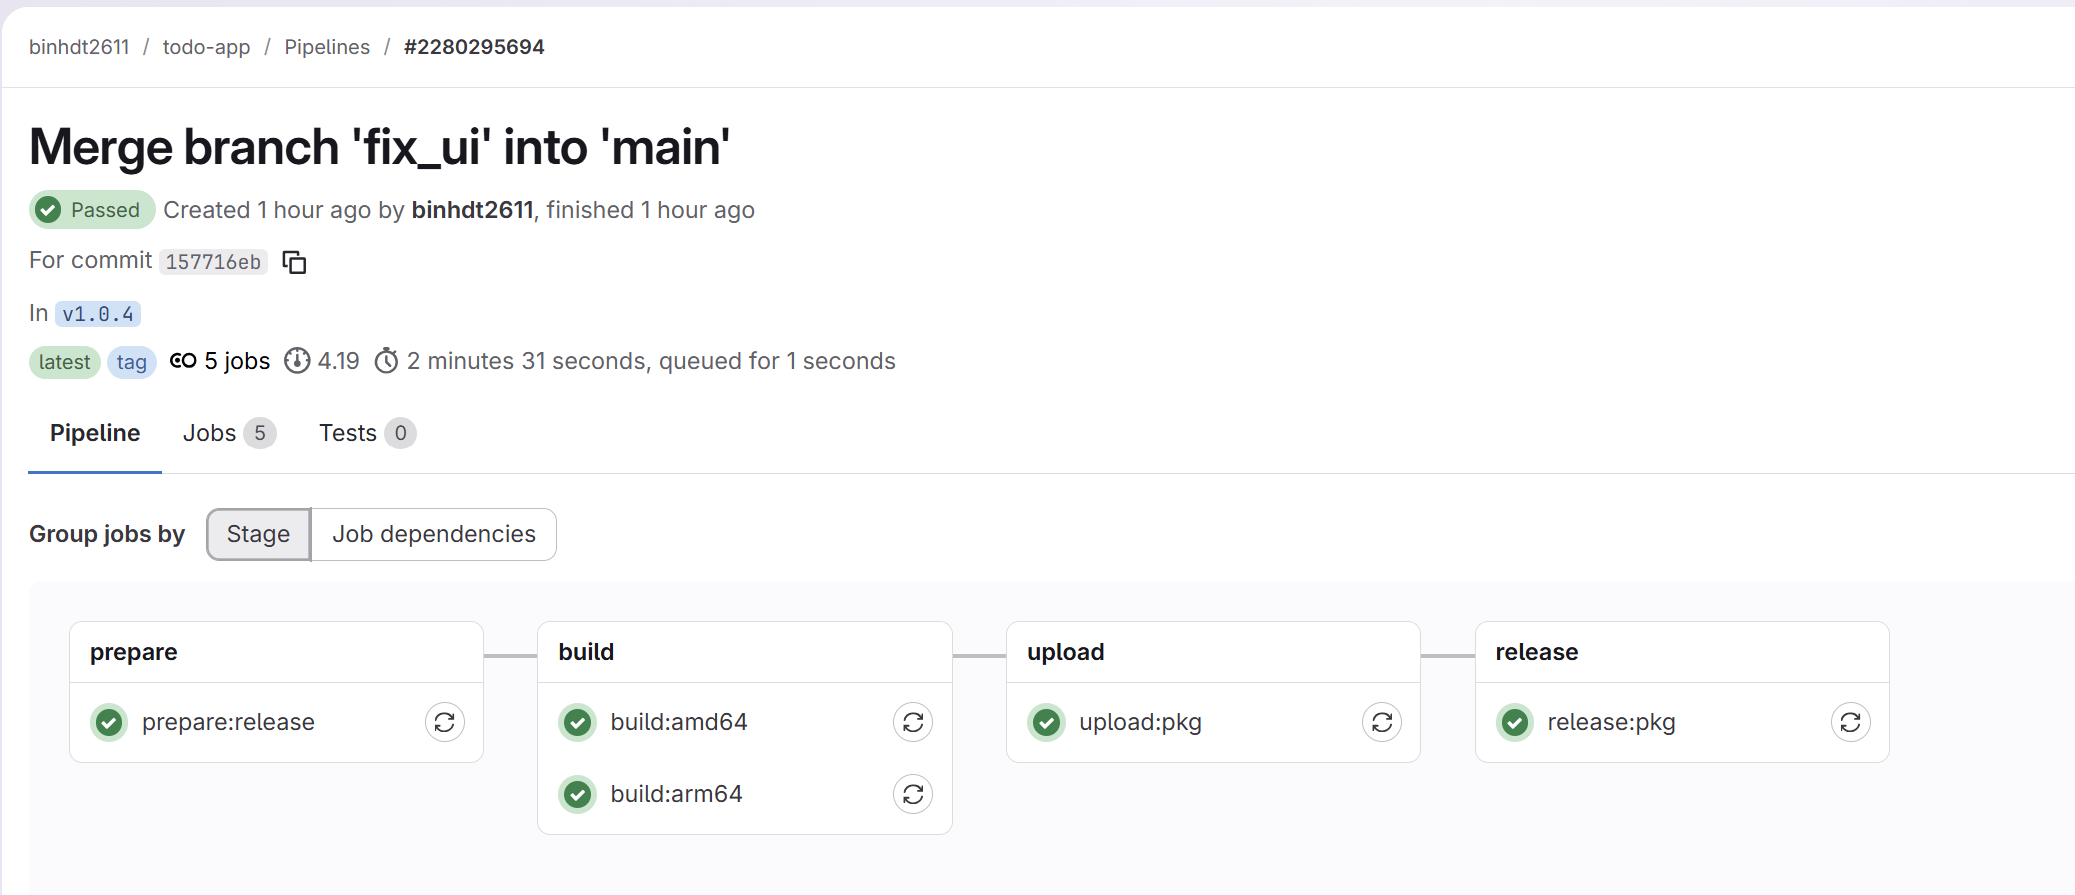Retry the build:amd64 job

[913, 722]
